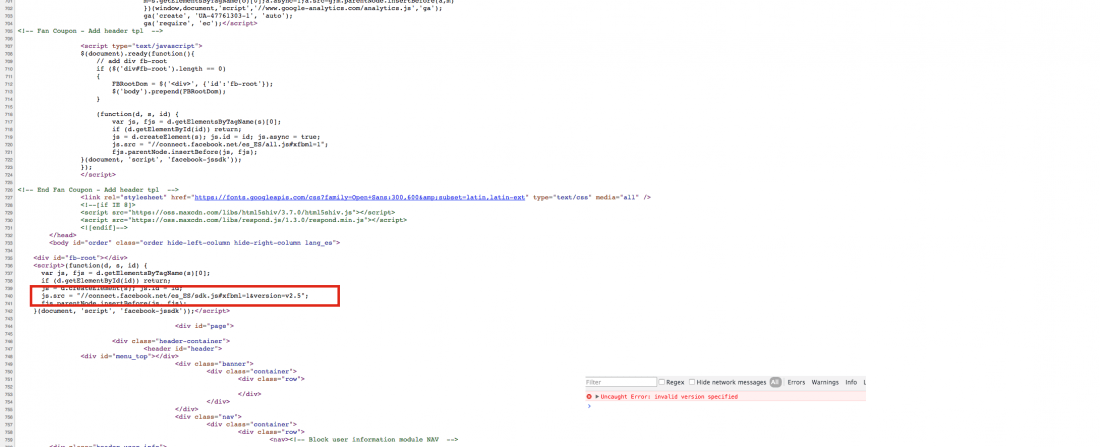
Task: Click the body id="order" tag line
Action: 194,243
